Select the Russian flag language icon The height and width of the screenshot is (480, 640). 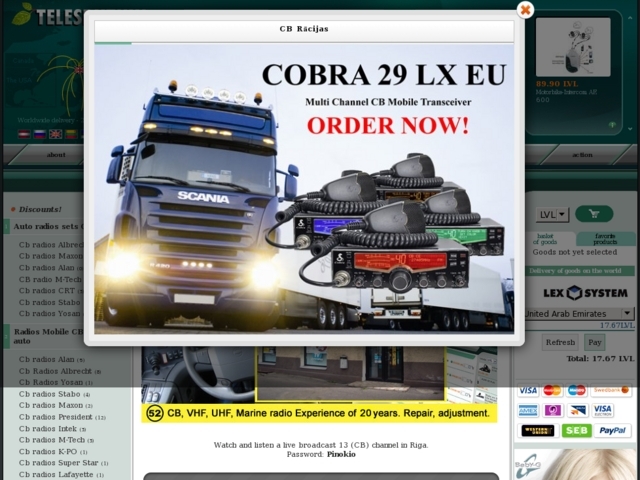click(39, 134)
